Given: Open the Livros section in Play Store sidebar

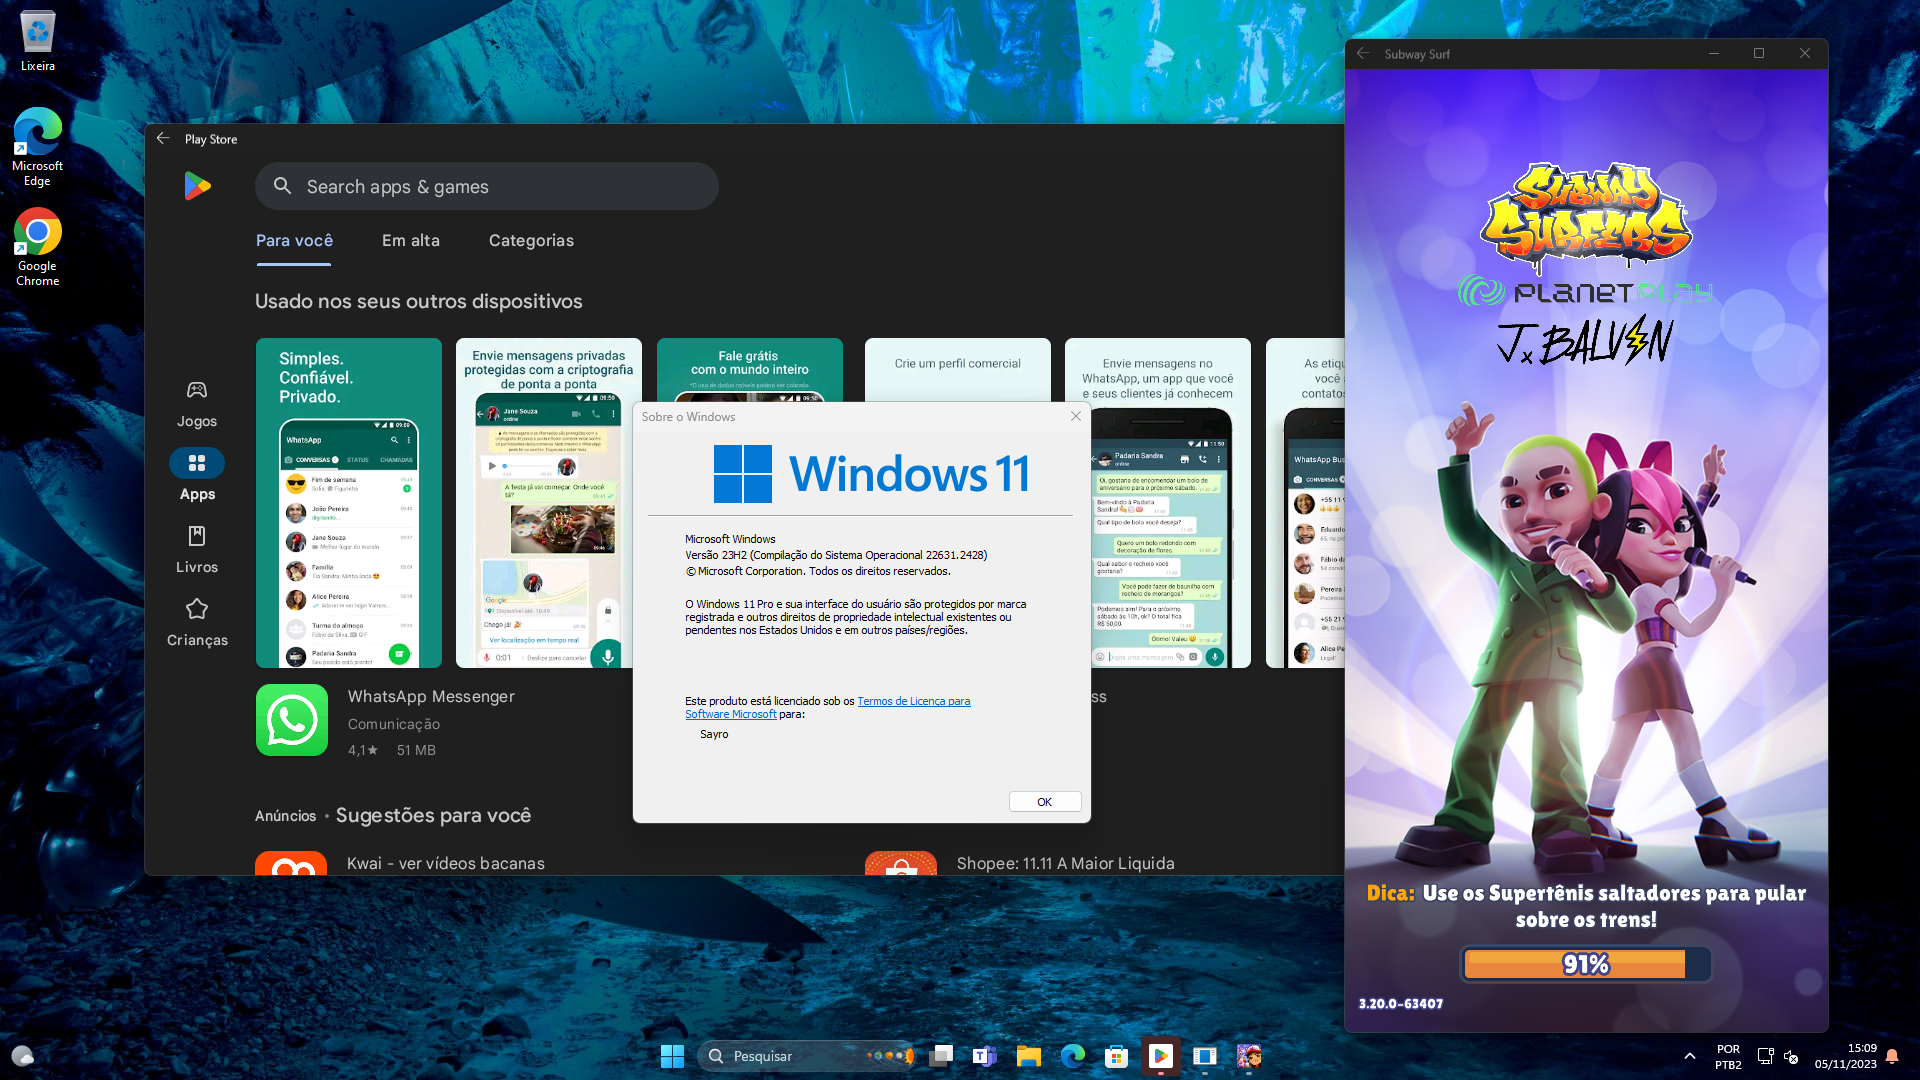Looking at the screenshot, I should 197,549.
